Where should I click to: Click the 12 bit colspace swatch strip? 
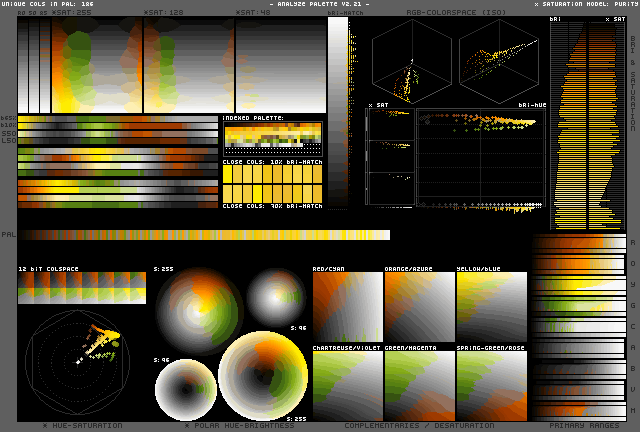coord(82,288)
